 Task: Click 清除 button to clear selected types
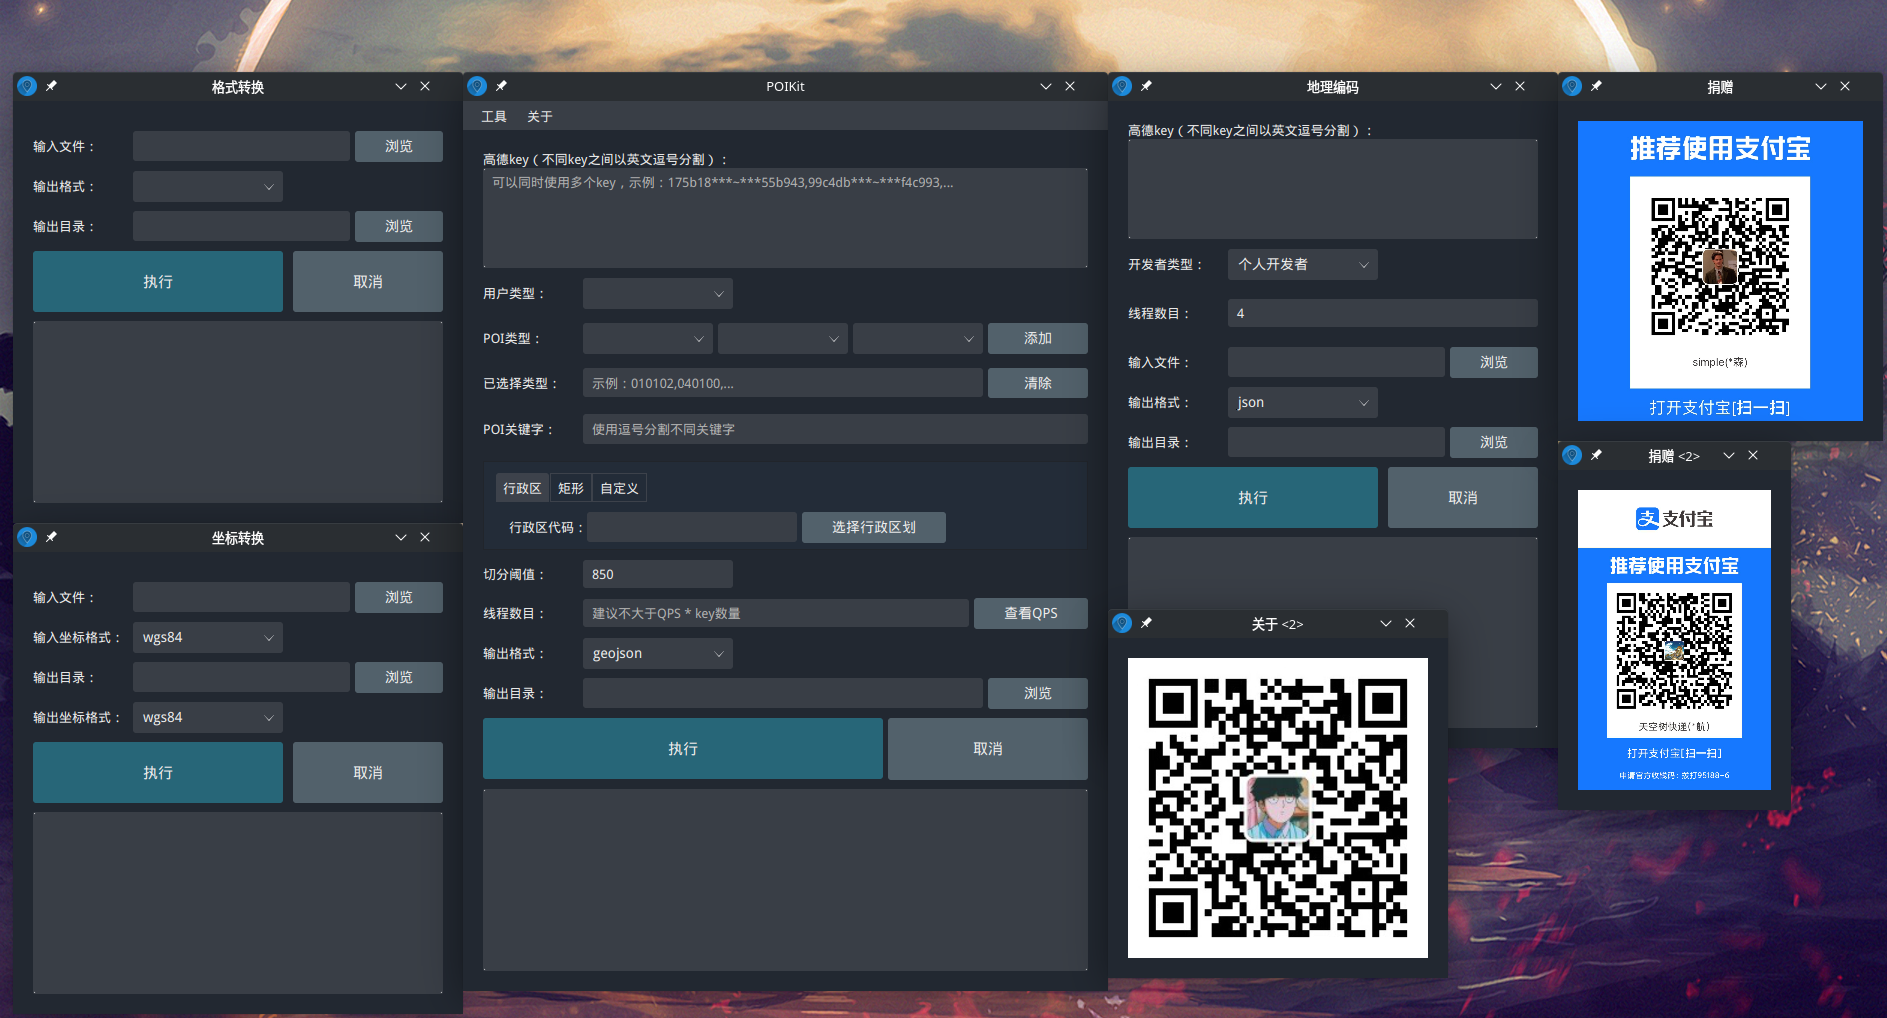1038,383
